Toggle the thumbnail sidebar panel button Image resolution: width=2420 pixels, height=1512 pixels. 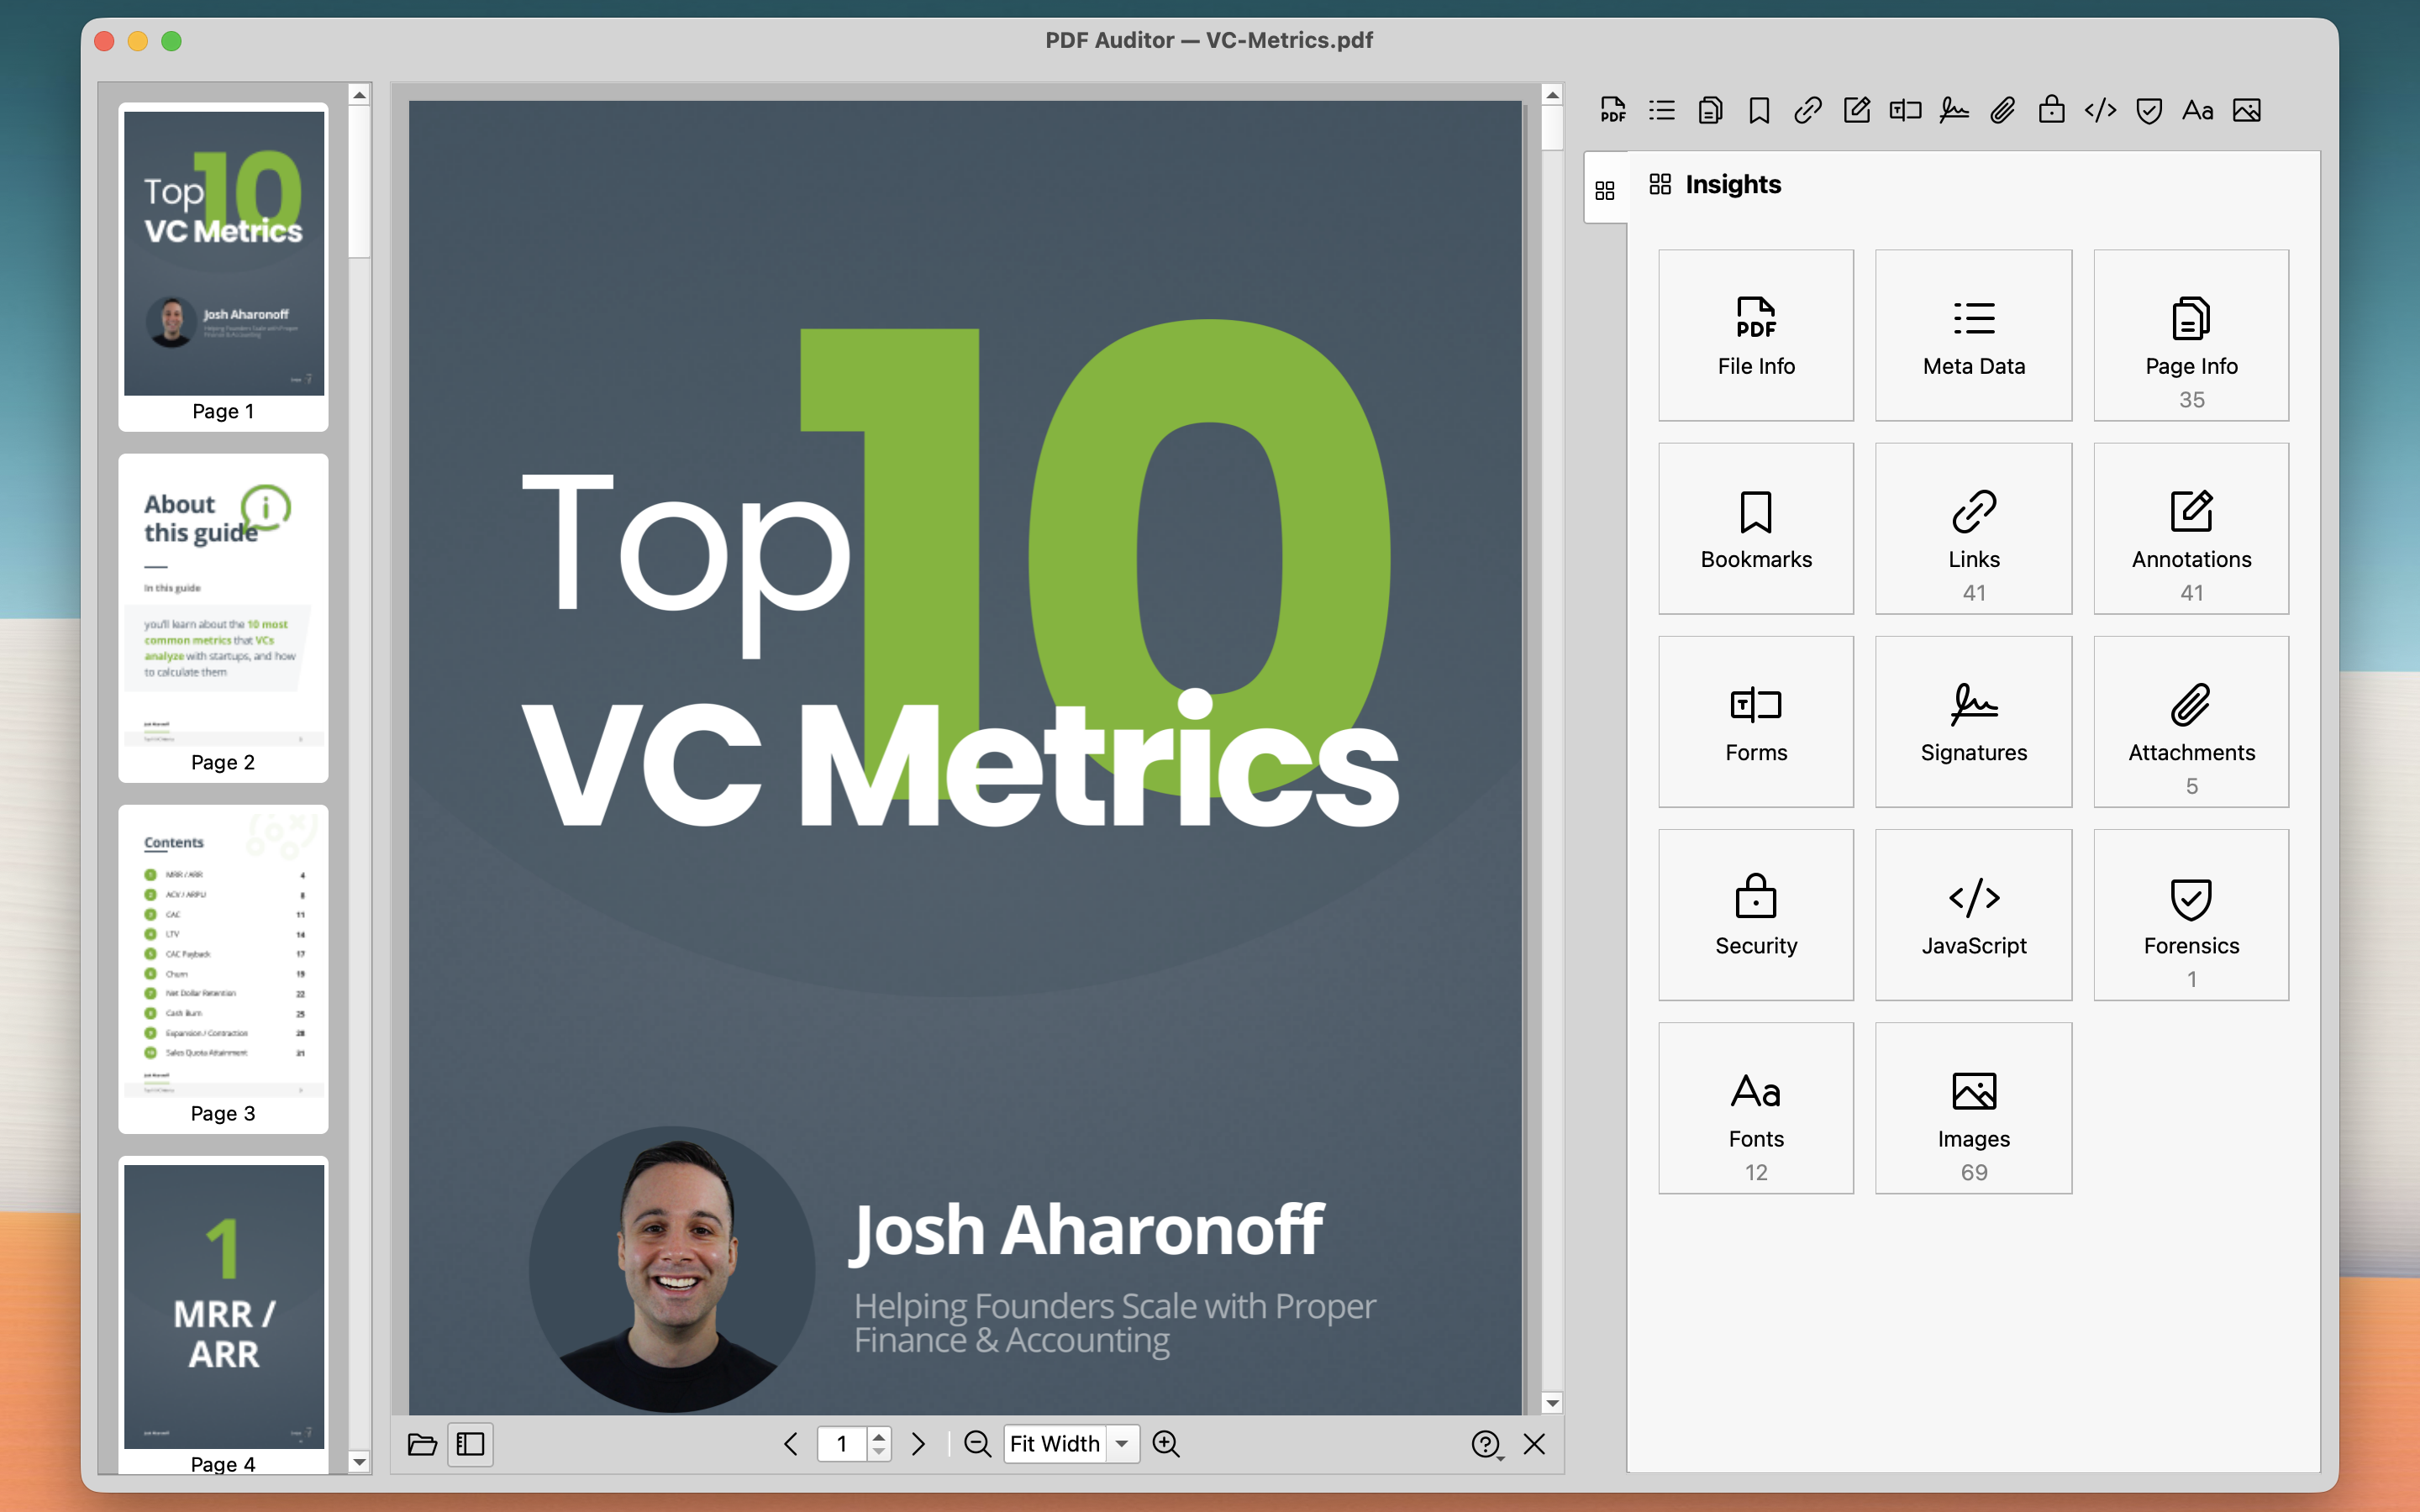point(470,1444)
